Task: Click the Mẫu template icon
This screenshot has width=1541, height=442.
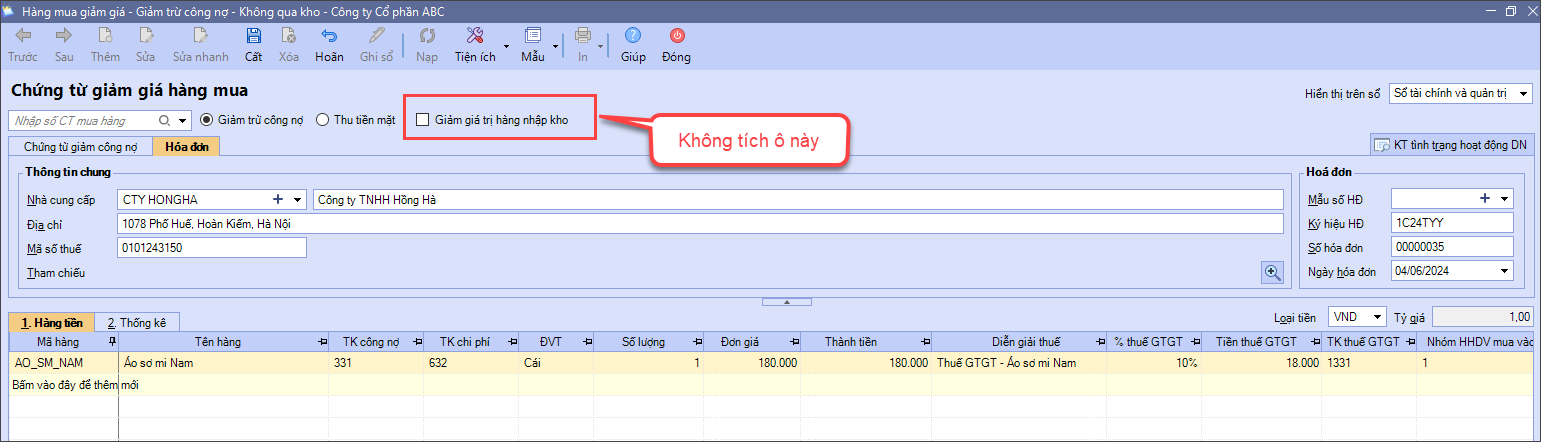Action: (x=532, y=37)
